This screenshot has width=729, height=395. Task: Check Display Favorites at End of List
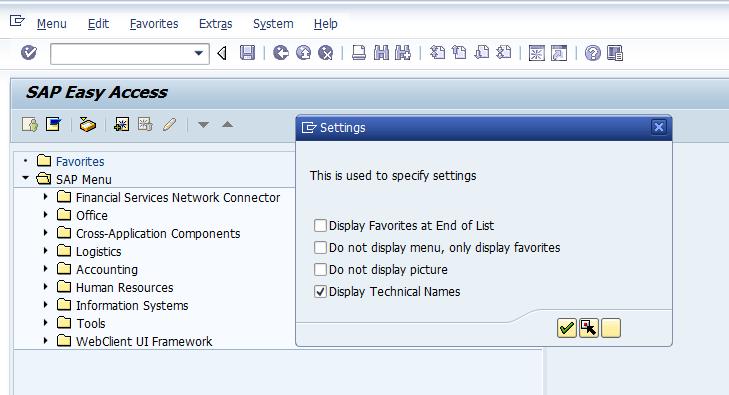click(320, 225)
